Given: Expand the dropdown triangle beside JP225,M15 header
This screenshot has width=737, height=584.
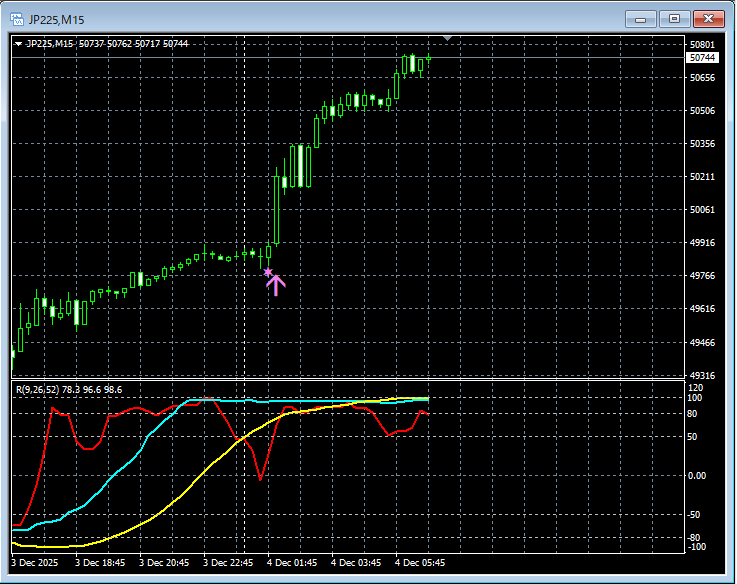Looking at the screenshot, I should tap(18, 44).
